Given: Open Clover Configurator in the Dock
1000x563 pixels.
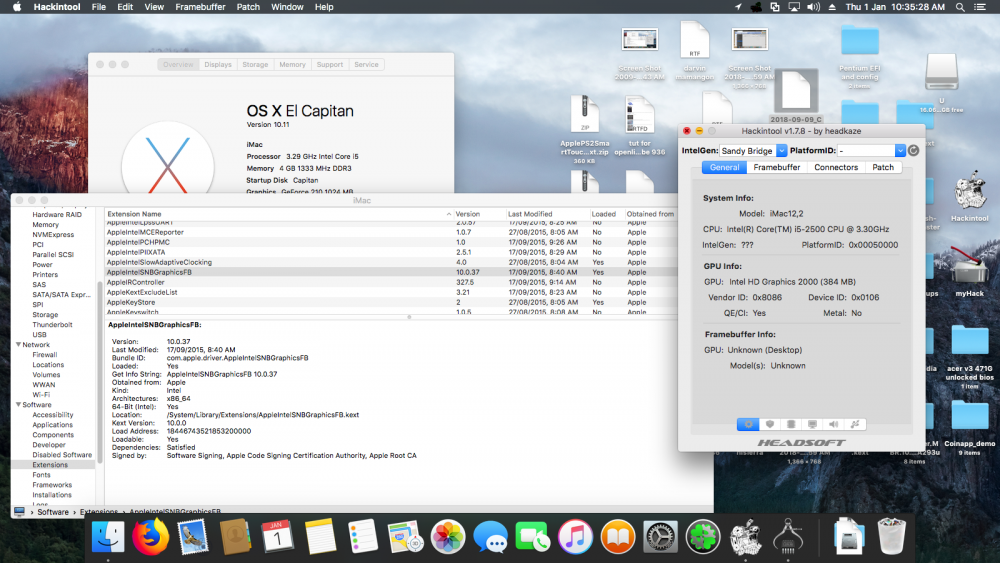Looking at the screenshot, I should point(703,537).
